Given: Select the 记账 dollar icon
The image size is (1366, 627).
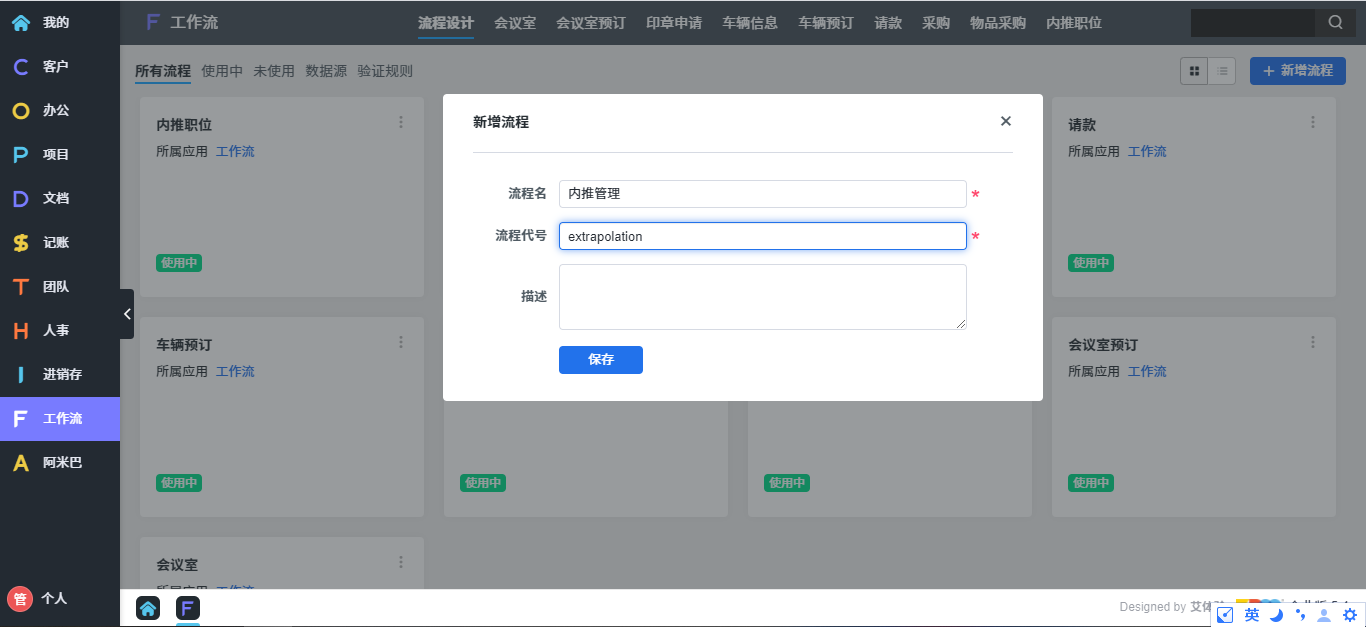Looking at the screenshot, I should pyautogui.click(x=20, y=243).
